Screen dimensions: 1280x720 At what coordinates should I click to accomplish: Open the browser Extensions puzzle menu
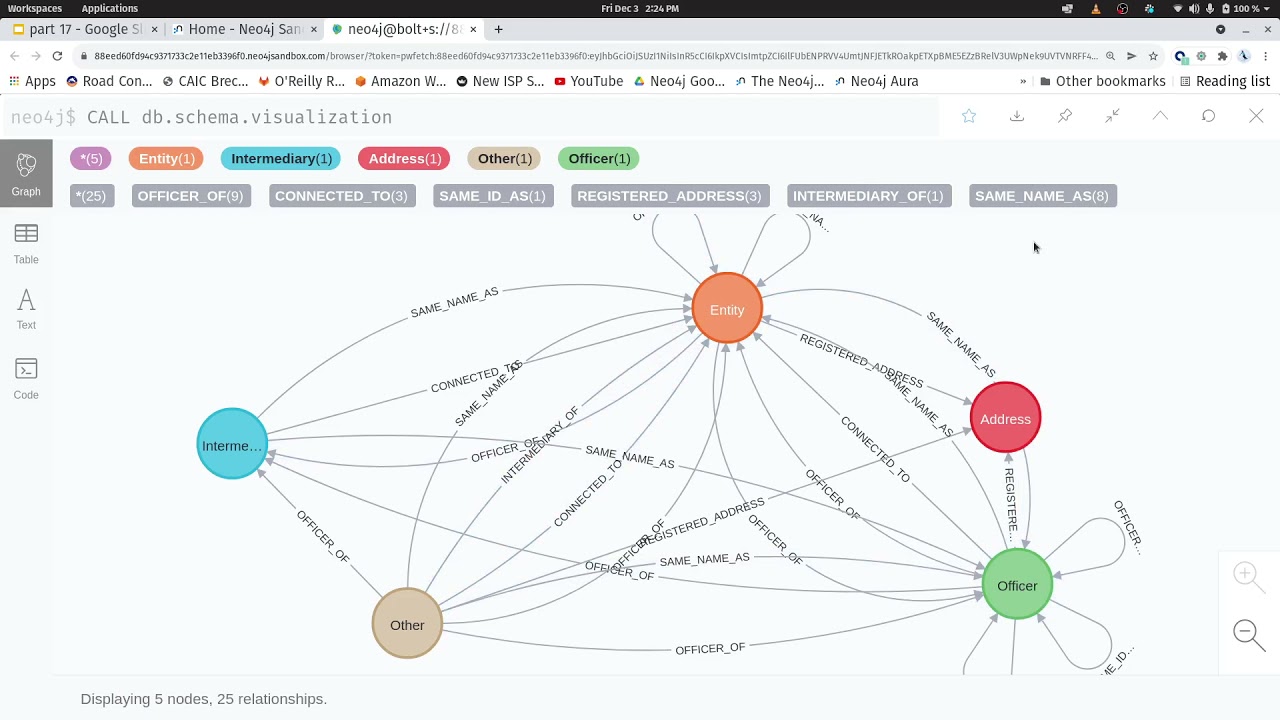[x=1222, y=56]
